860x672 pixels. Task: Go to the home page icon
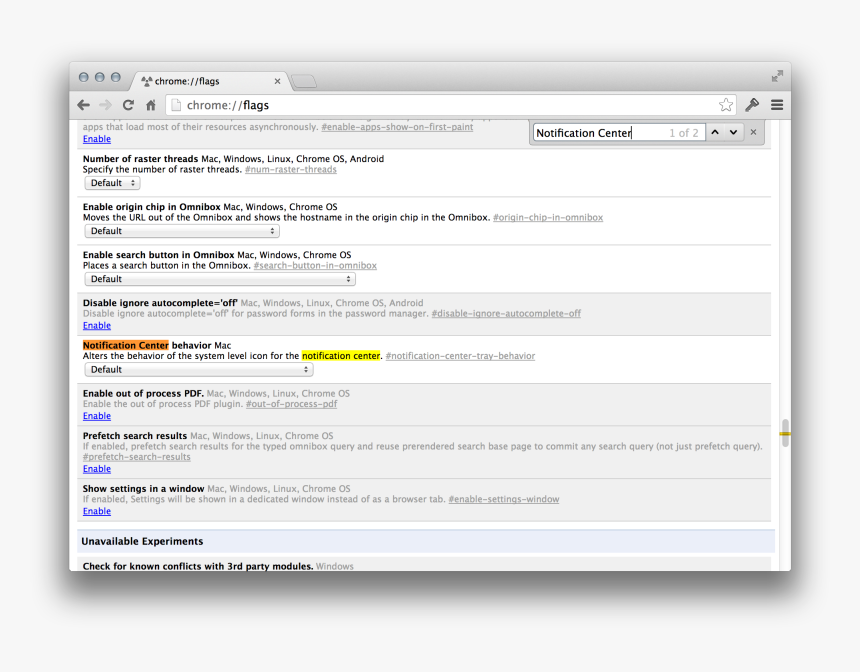(x=151, y=105)
